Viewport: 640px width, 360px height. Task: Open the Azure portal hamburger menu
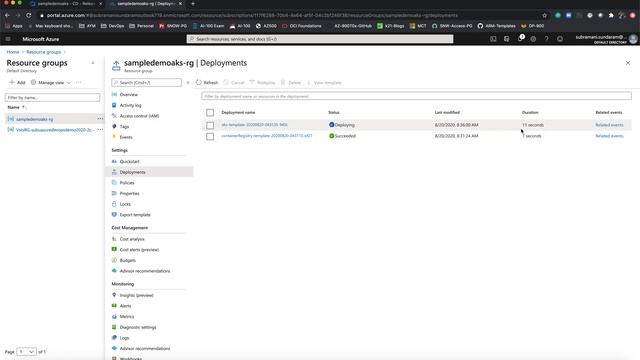pyautogui.click(x=8, y=39)
